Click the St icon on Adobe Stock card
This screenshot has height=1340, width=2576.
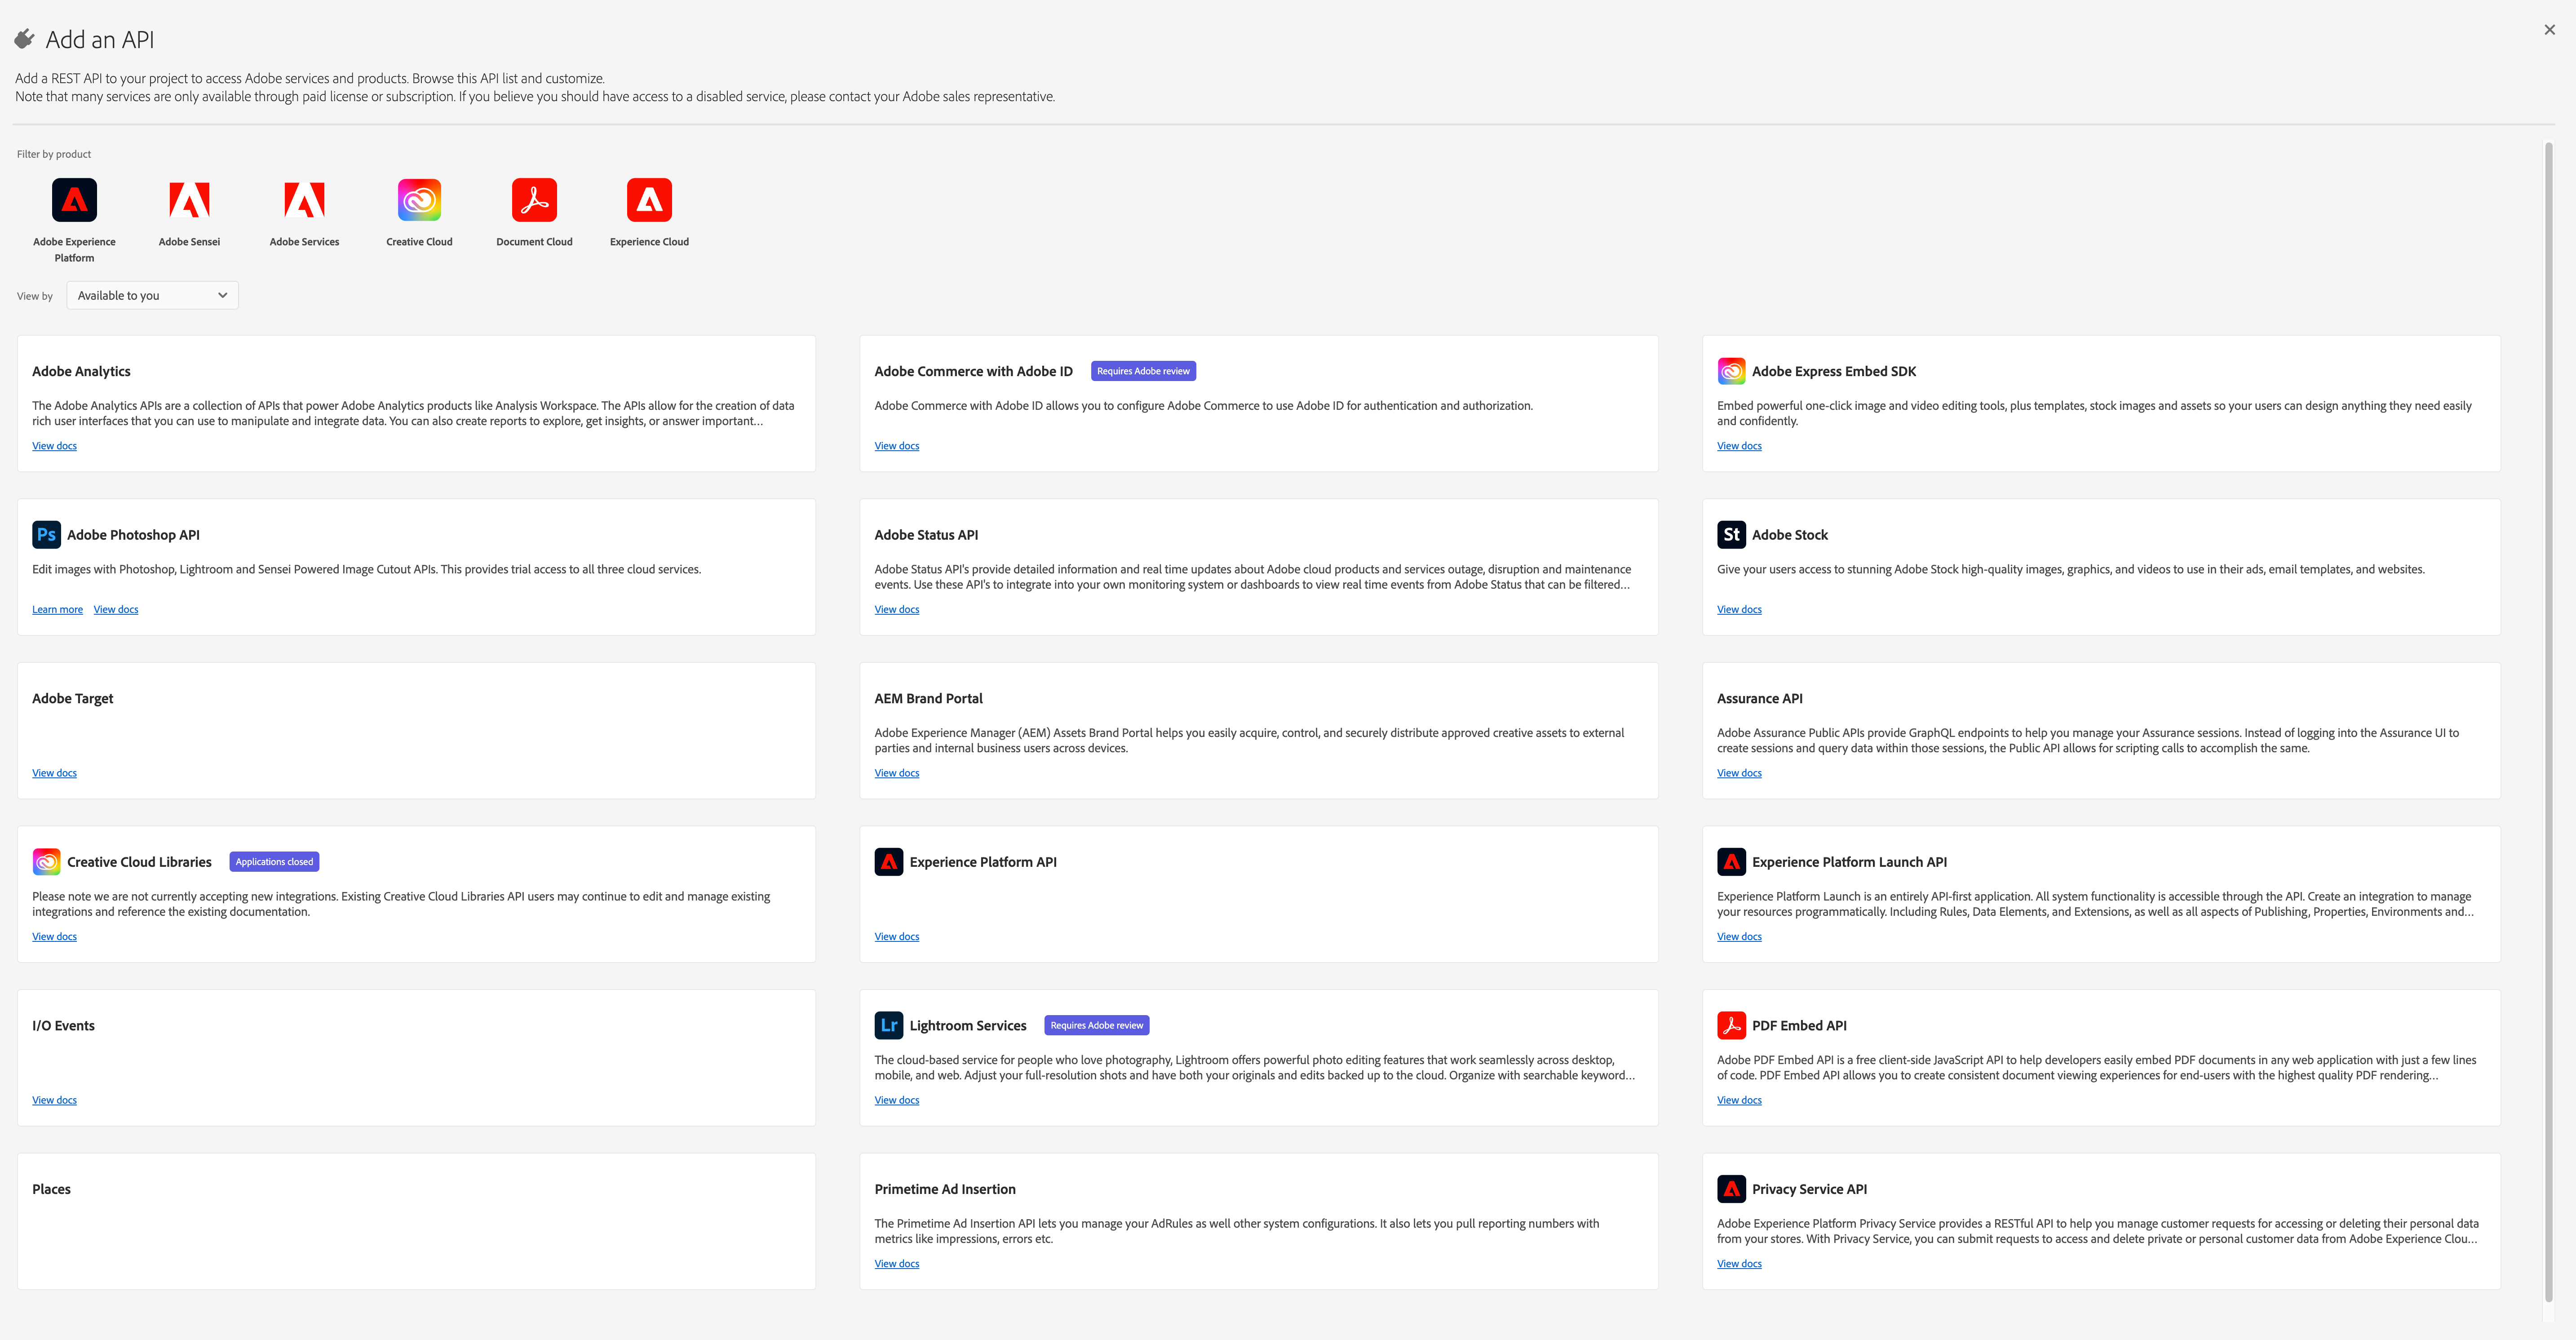(x=1731, y=535)
